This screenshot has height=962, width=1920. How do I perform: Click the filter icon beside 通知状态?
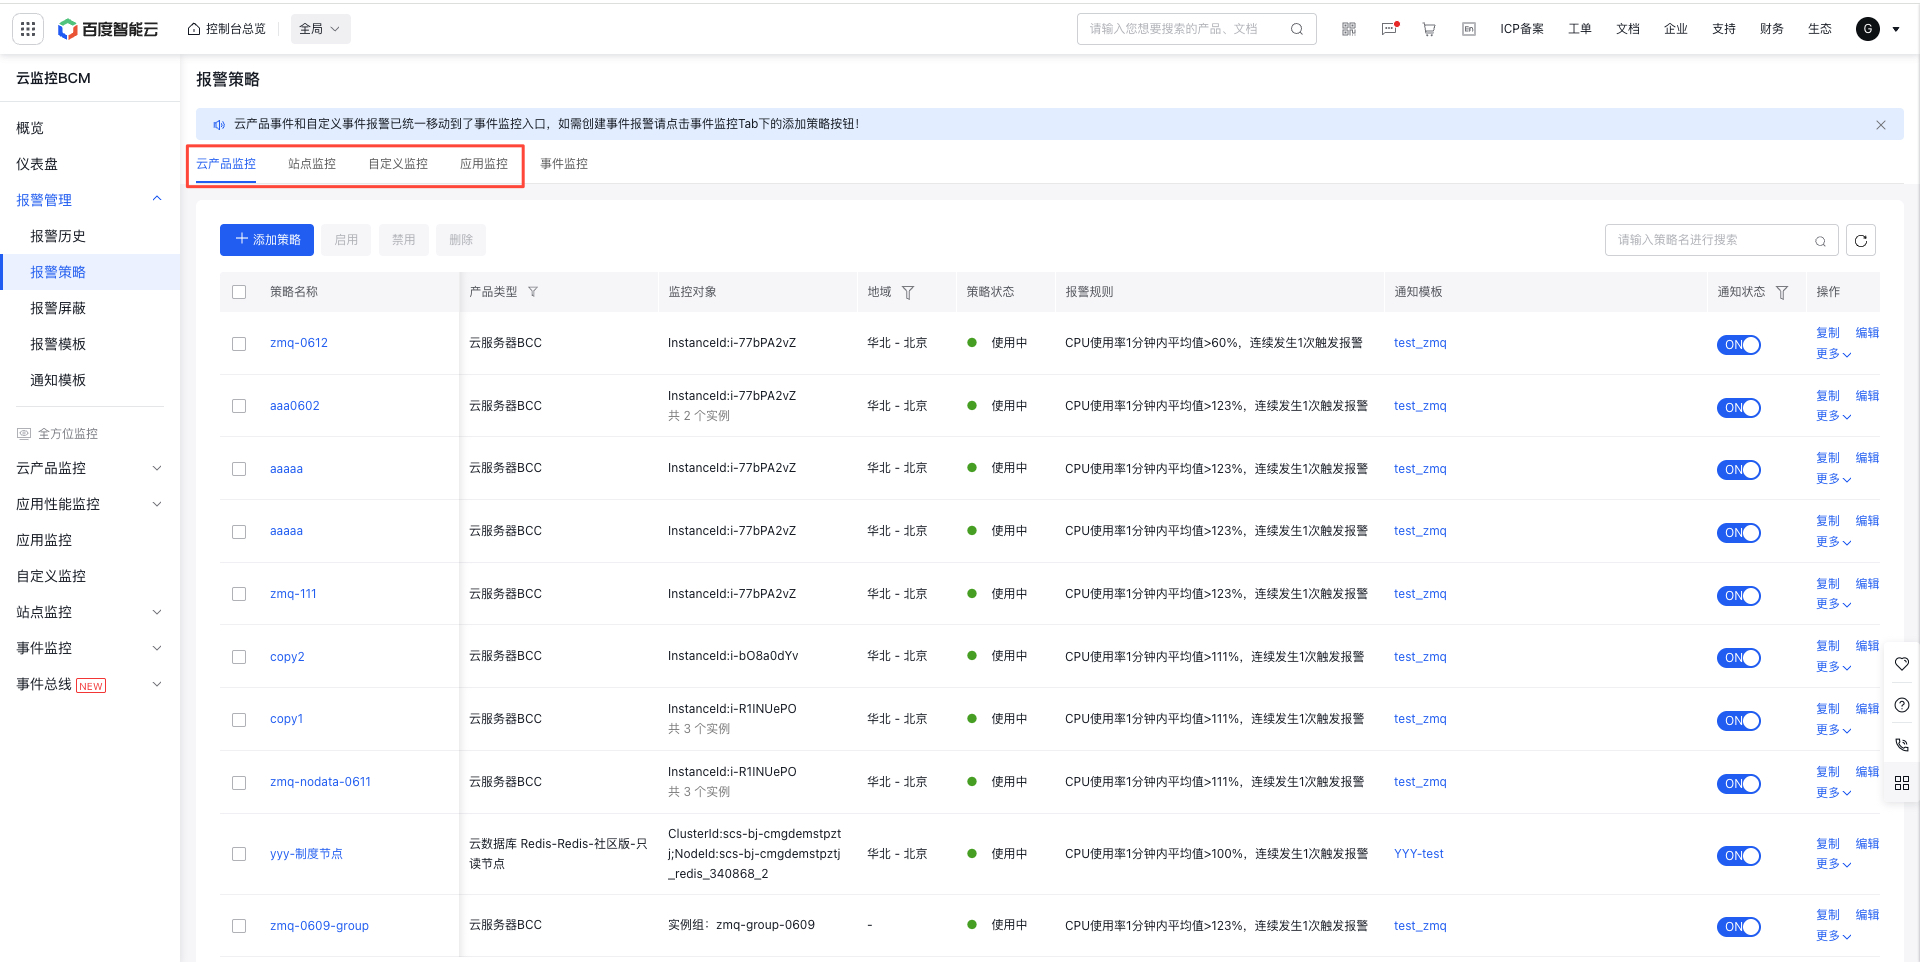click(1782, 292)
